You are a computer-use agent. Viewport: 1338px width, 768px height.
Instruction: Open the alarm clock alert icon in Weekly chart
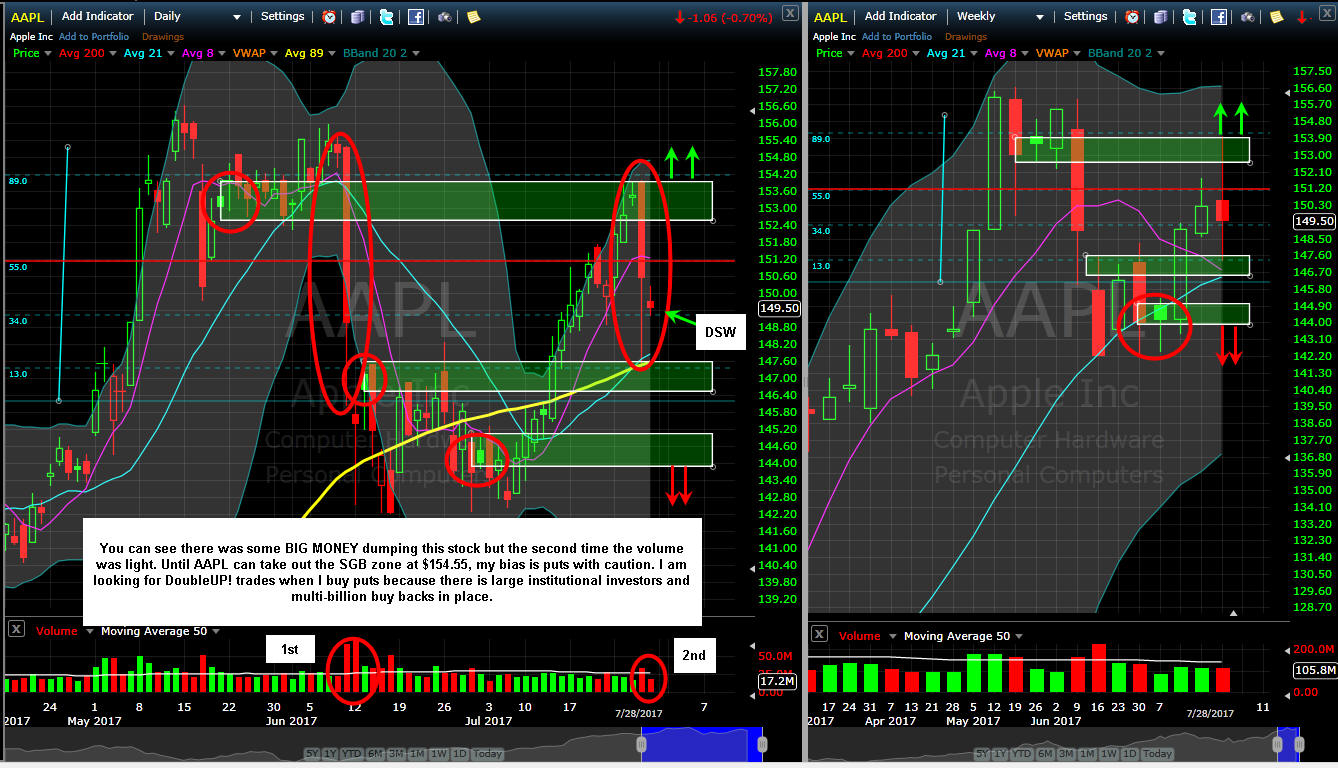pos(1132,17)
